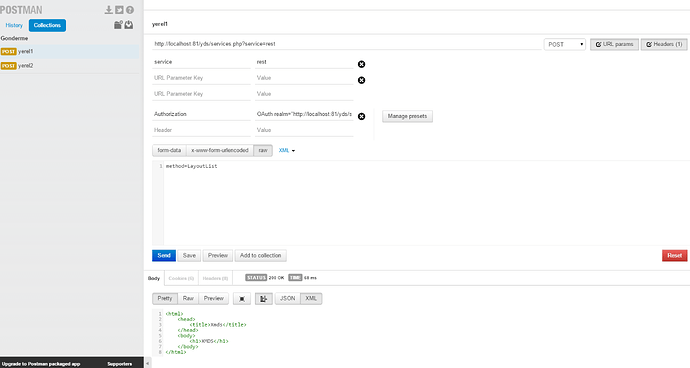Click the red Reset button
The width and height of the screenshot is (690, 368).
[x=675, y=256]
